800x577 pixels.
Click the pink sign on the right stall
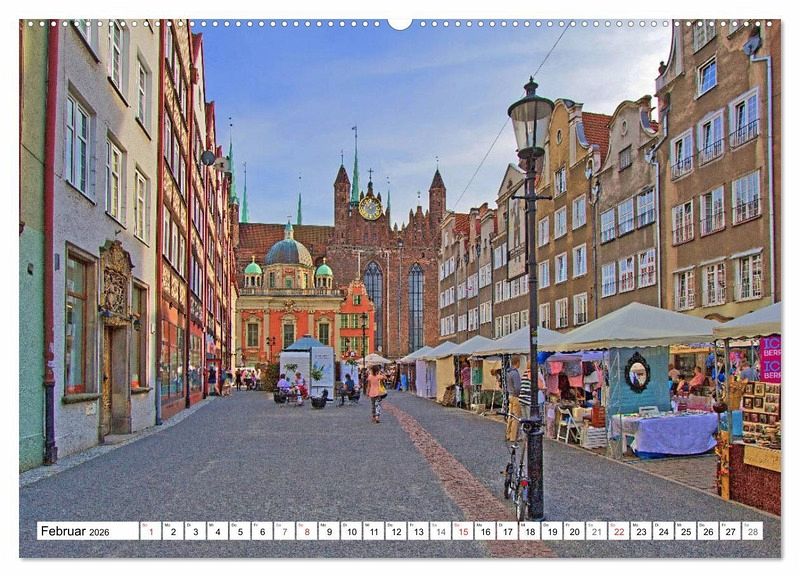[x=770, y=359]
